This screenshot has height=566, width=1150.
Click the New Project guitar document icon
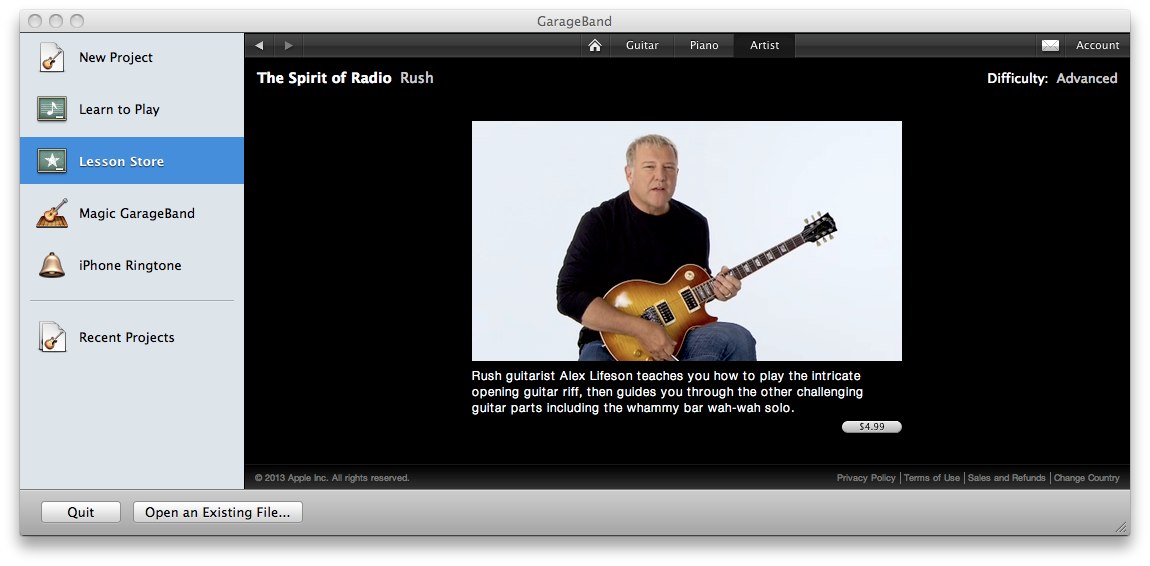click(52, 57)
